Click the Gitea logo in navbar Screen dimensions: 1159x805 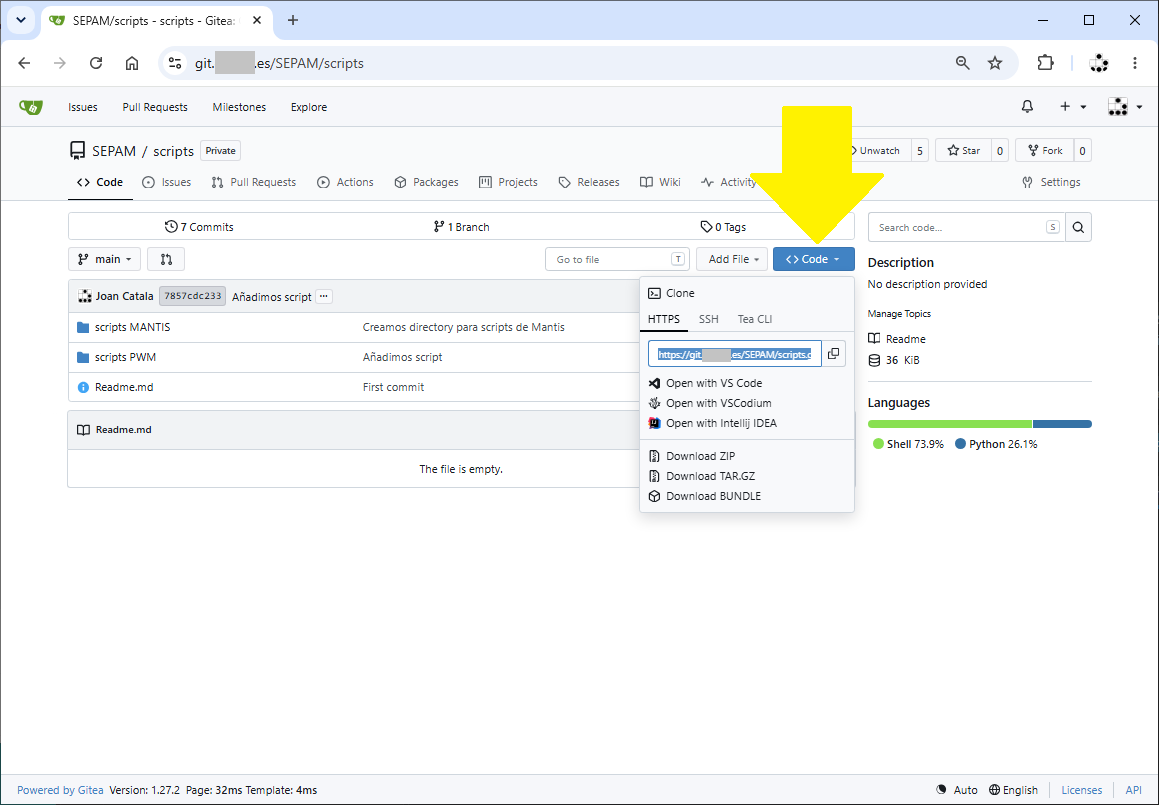[31, 107]
